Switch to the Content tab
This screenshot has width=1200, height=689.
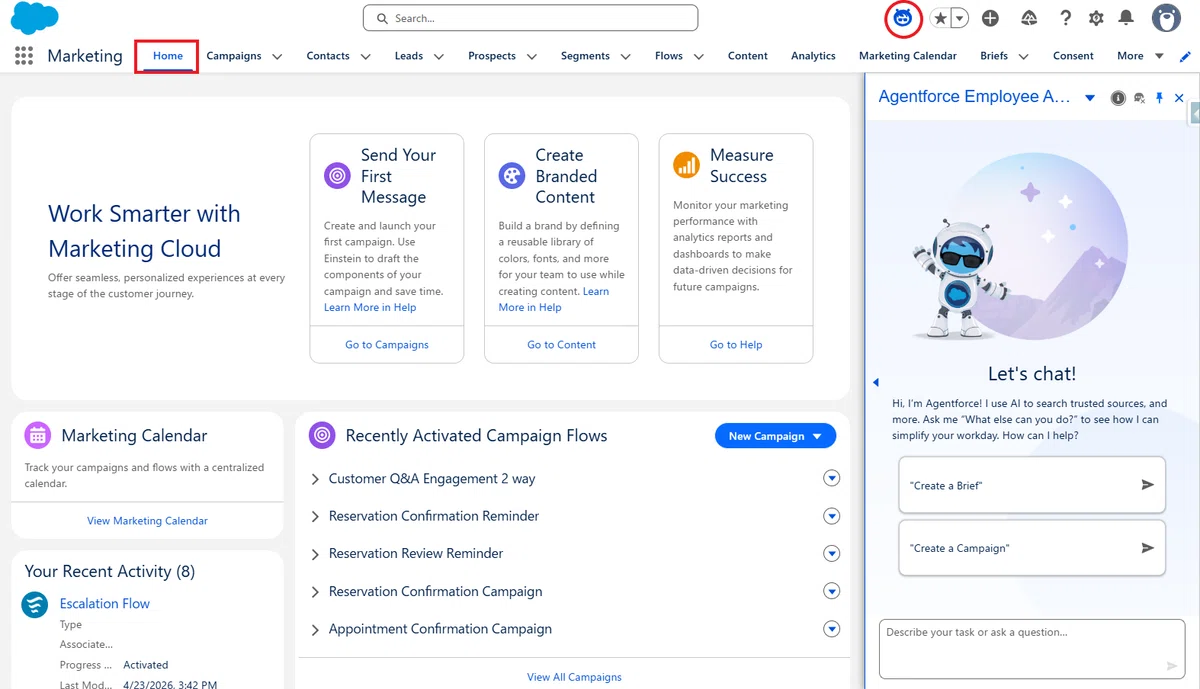click(747, 56)
